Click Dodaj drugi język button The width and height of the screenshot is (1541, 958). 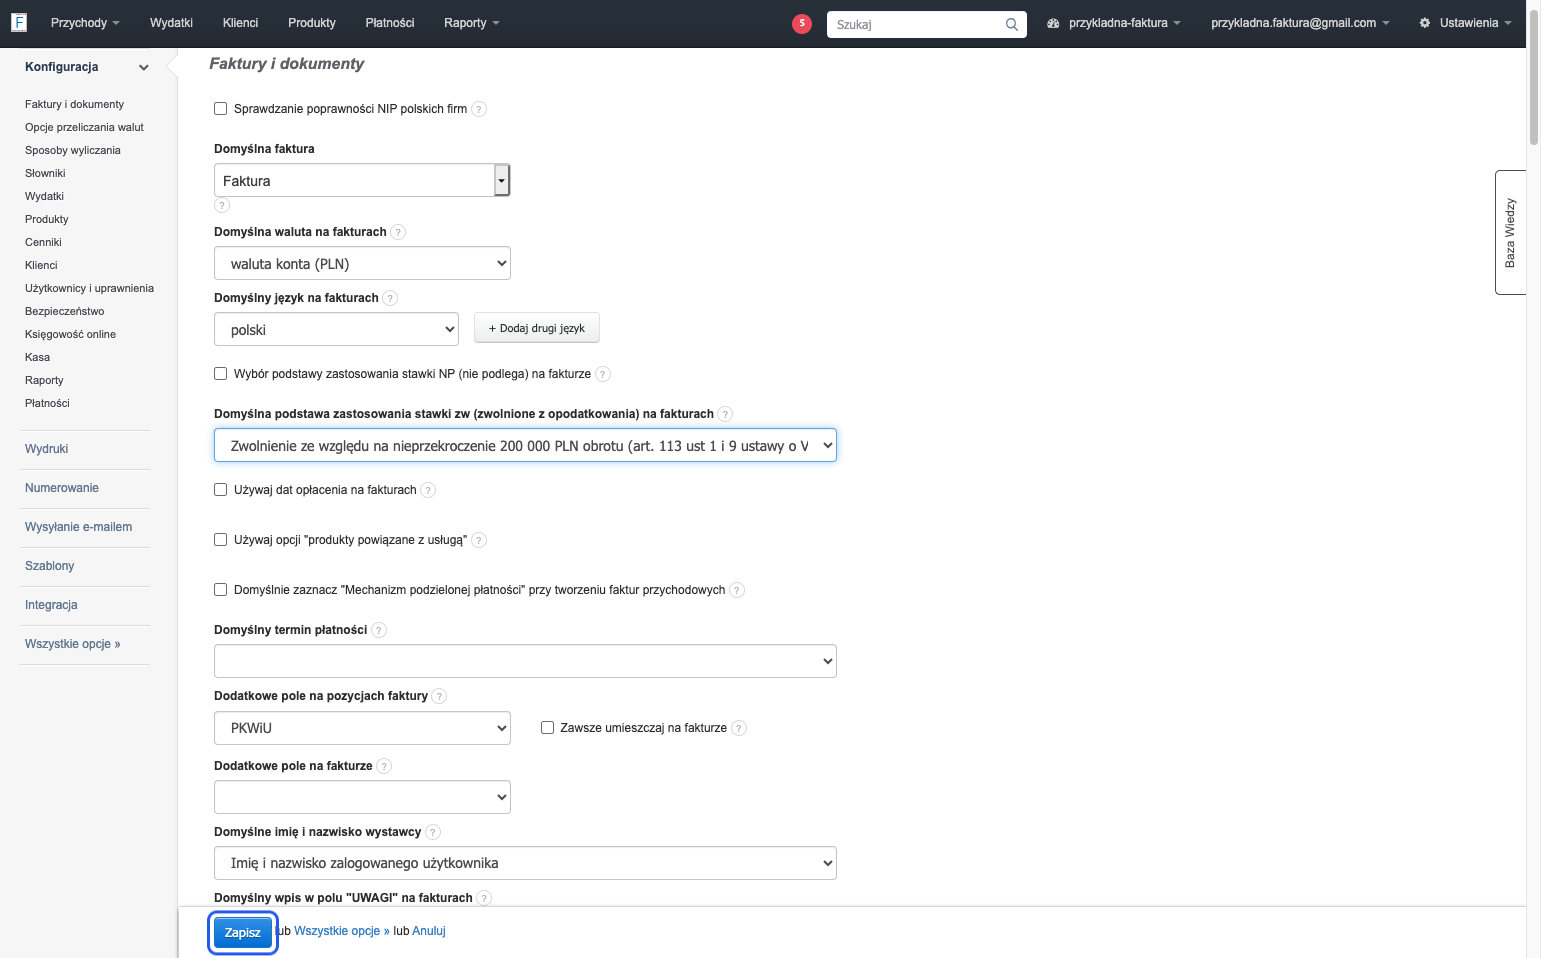tap(537, 328)
